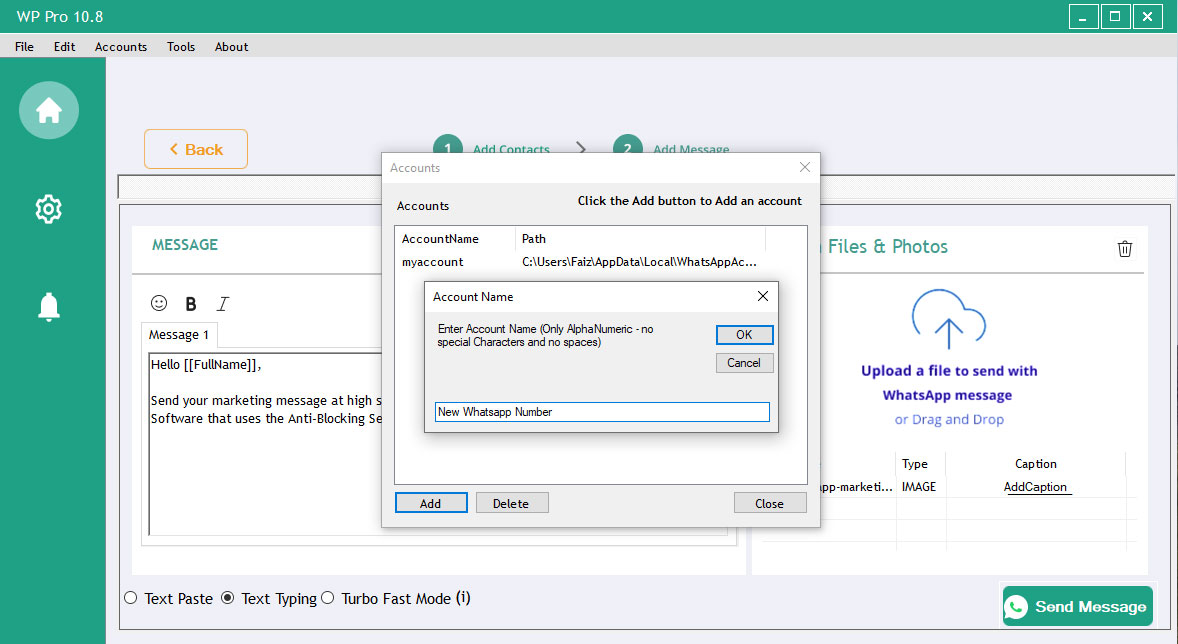Enable Turbo Fast Mode option
1178x644 pixels.
(326, 598)
